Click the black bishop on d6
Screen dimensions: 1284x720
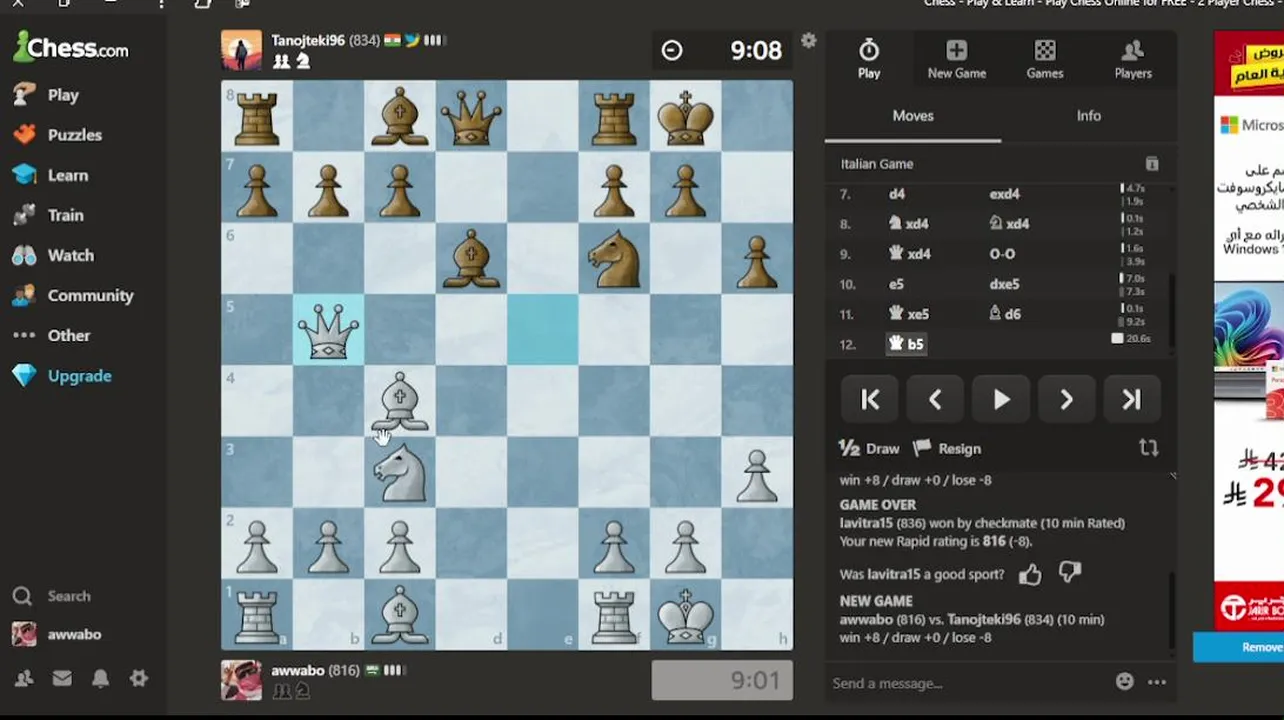click(471, 259)
